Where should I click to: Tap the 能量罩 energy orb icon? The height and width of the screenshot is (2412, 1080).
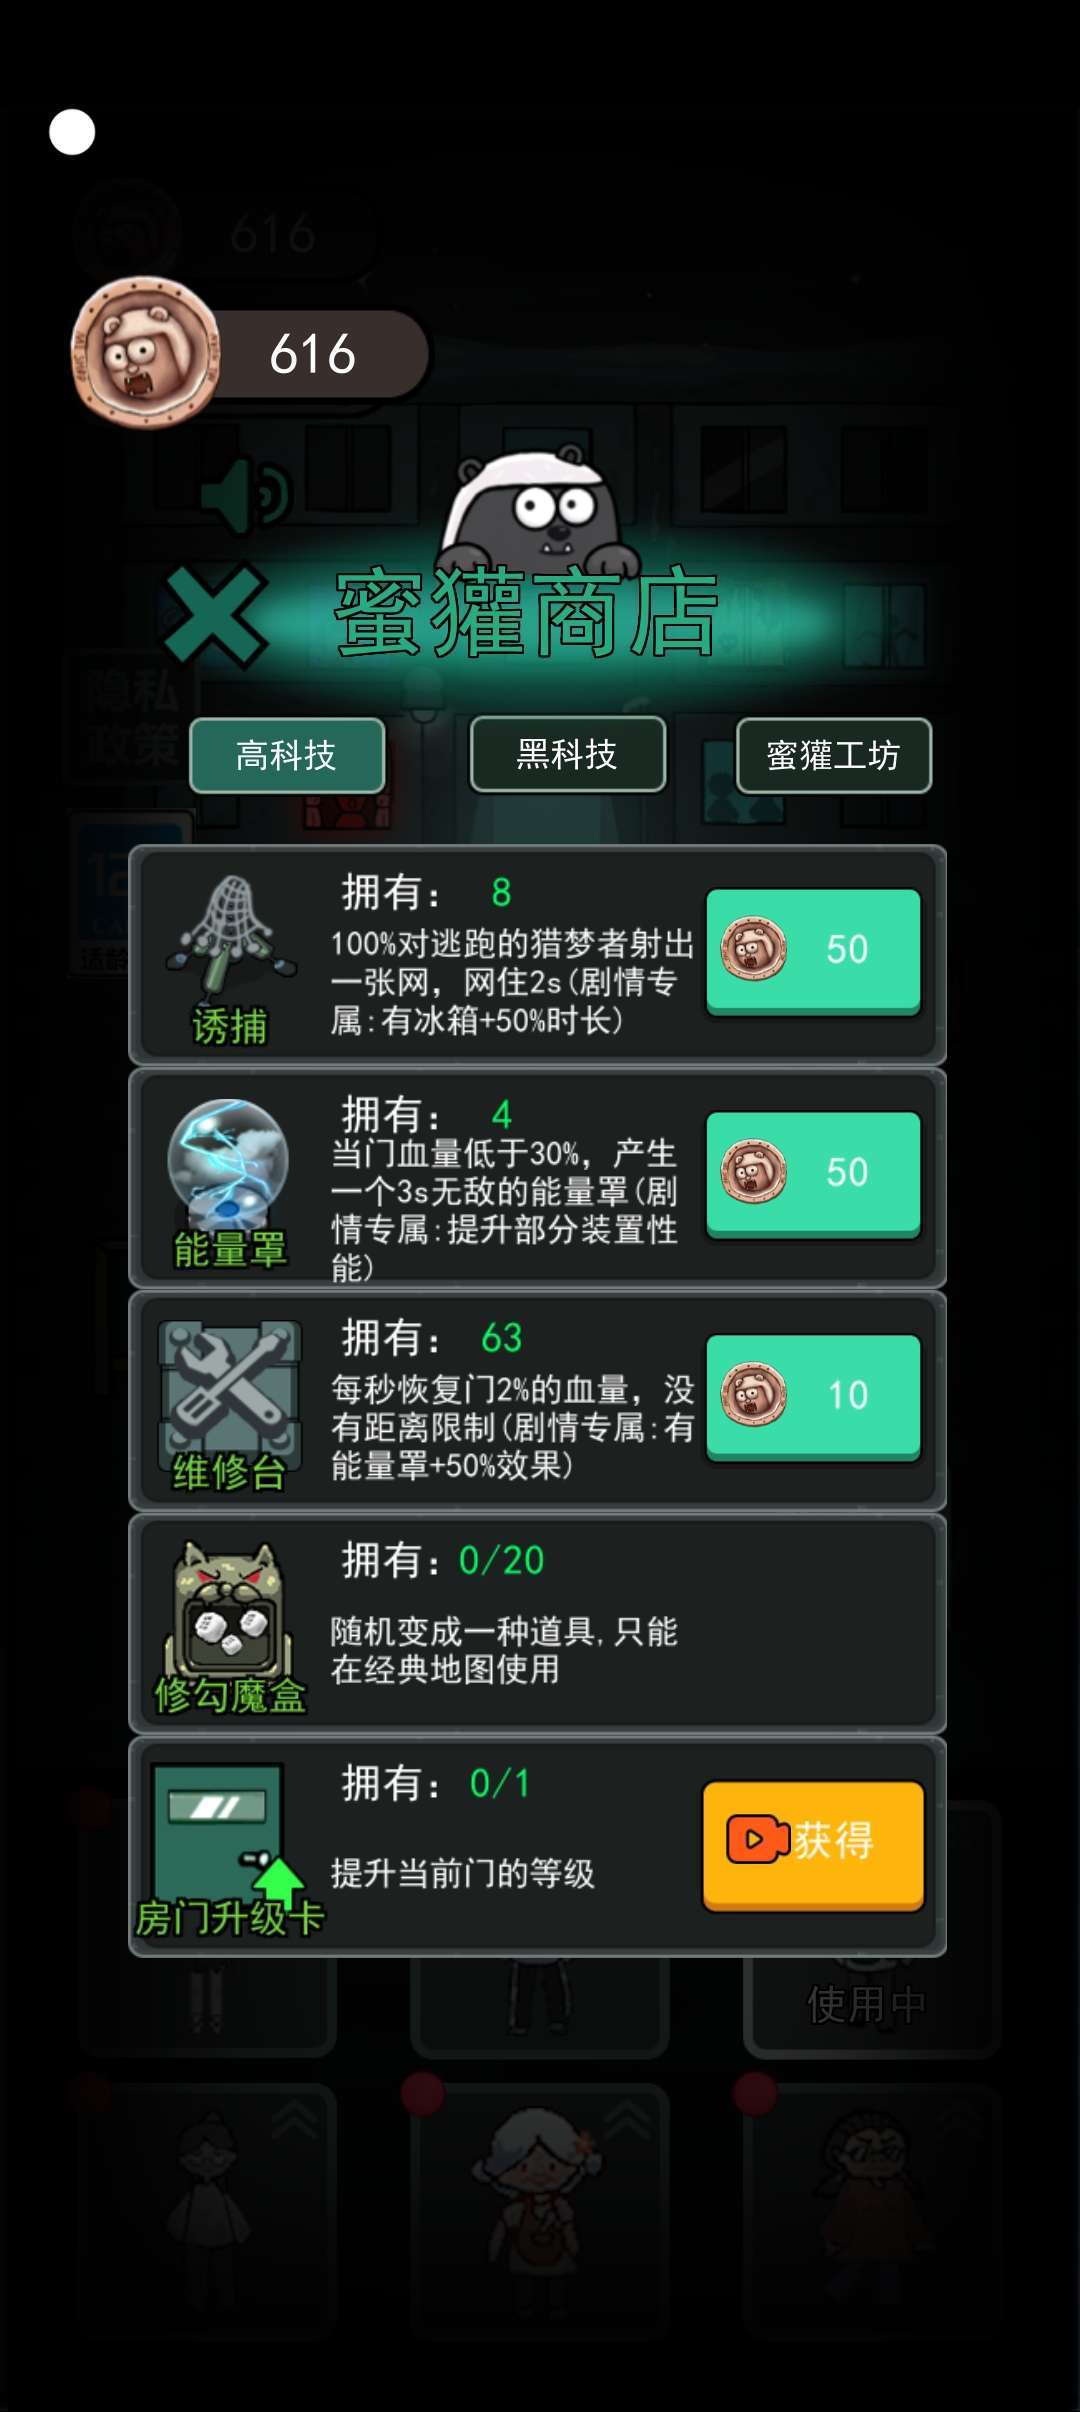pyautogui.click(x=229, y=1163)
